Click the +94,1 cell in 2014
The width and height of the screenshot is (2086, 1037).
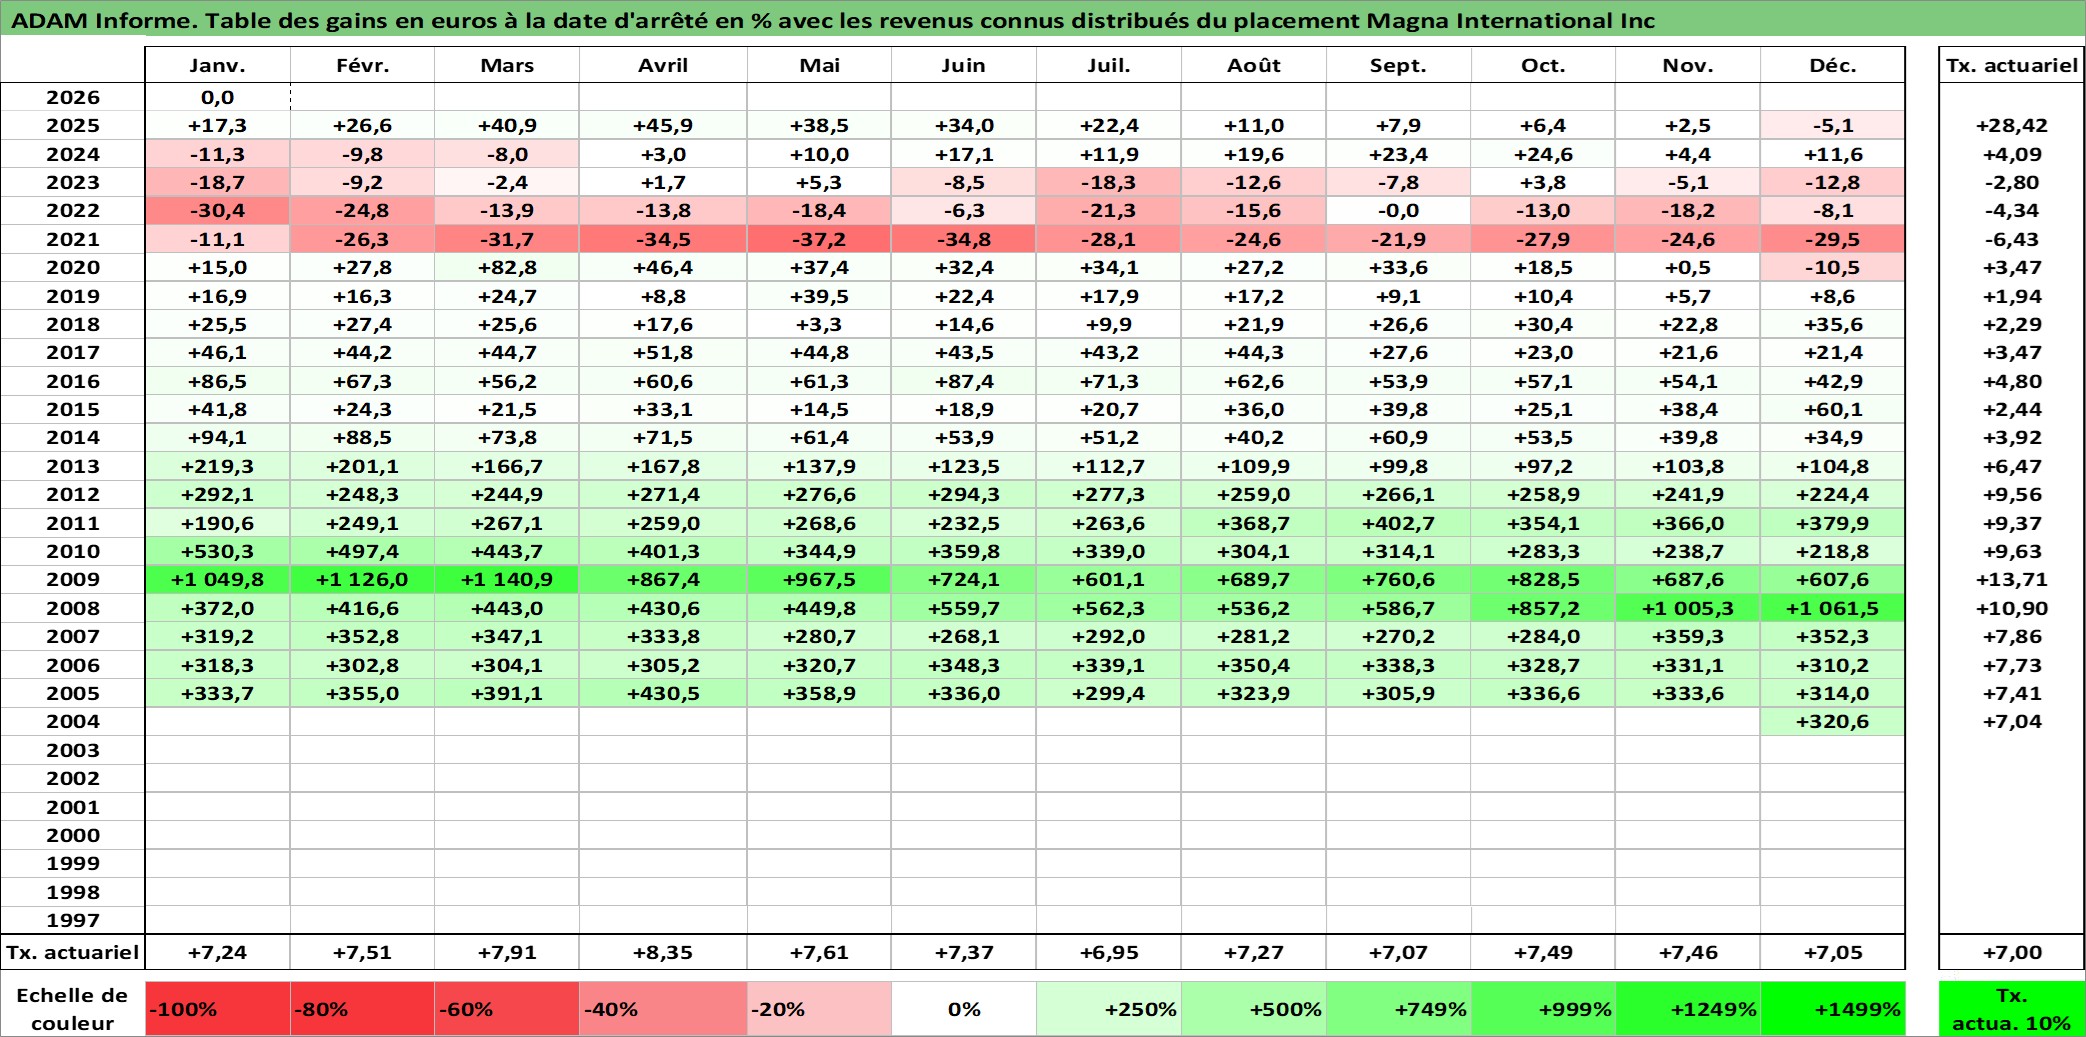click(217, 437)
